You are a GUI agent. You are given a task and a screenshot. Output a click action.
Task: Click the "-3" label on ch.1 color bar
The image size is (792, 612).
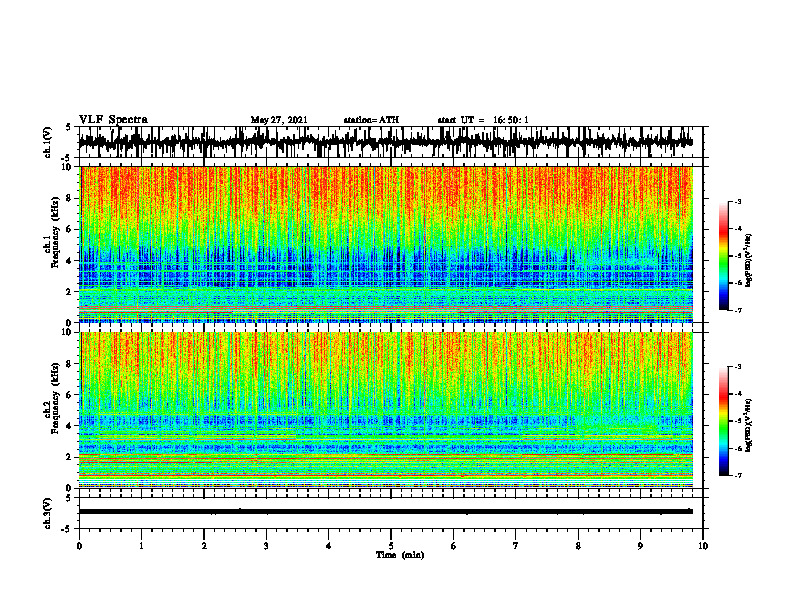(738, 201)
